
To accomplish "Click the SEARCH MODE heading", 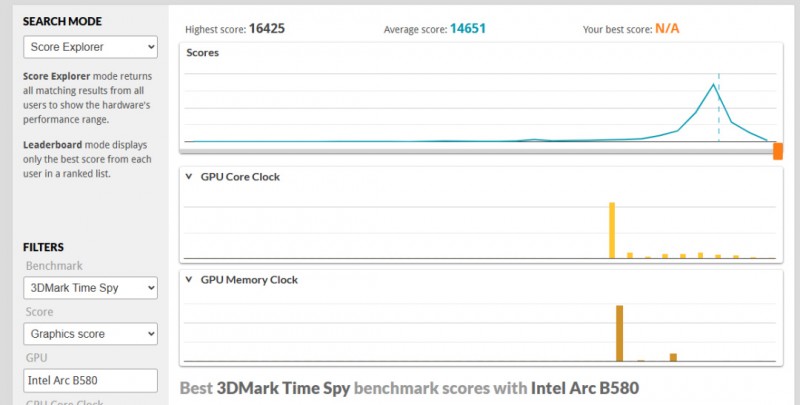I will 62,21.
